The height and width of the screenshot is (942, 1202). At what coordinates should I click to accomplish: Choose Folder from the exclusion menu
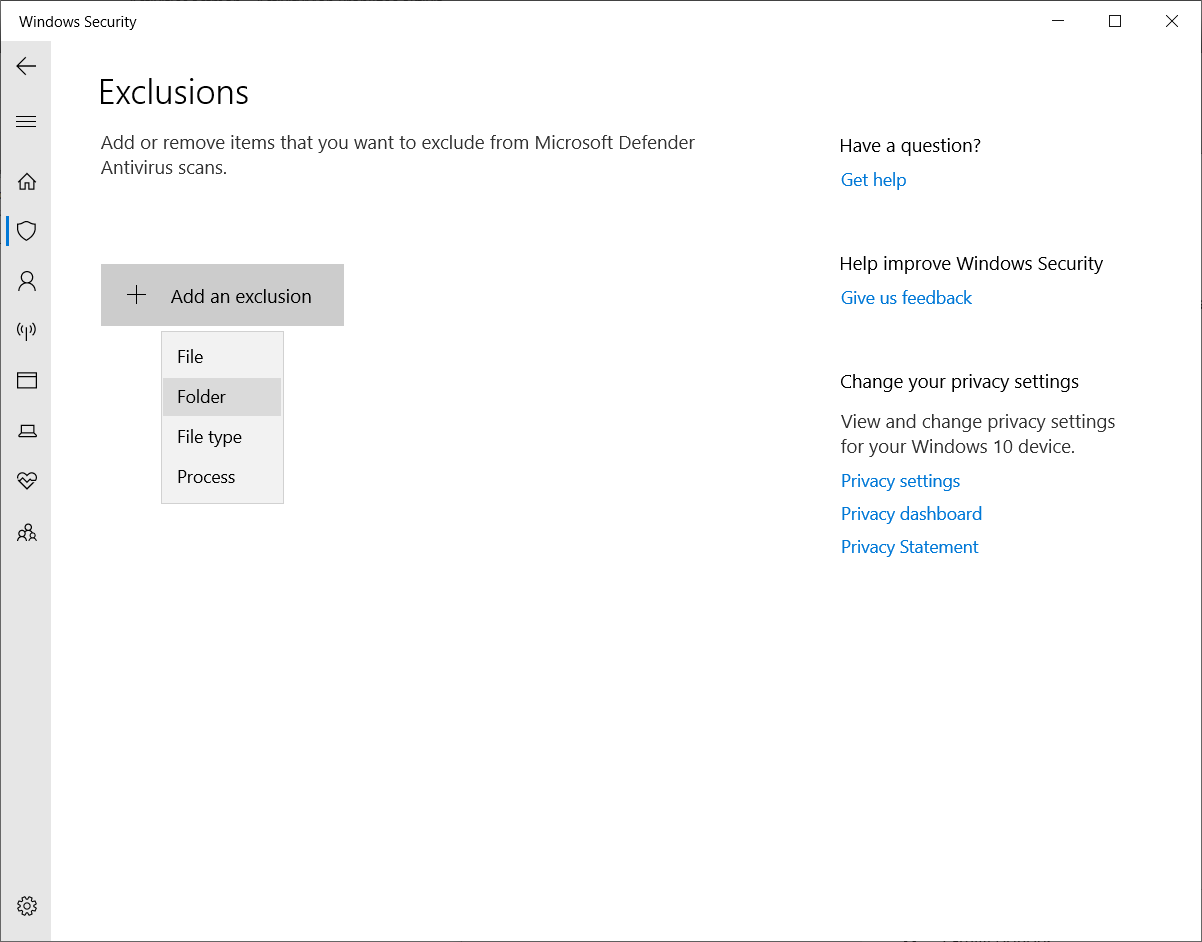[222, 397]
